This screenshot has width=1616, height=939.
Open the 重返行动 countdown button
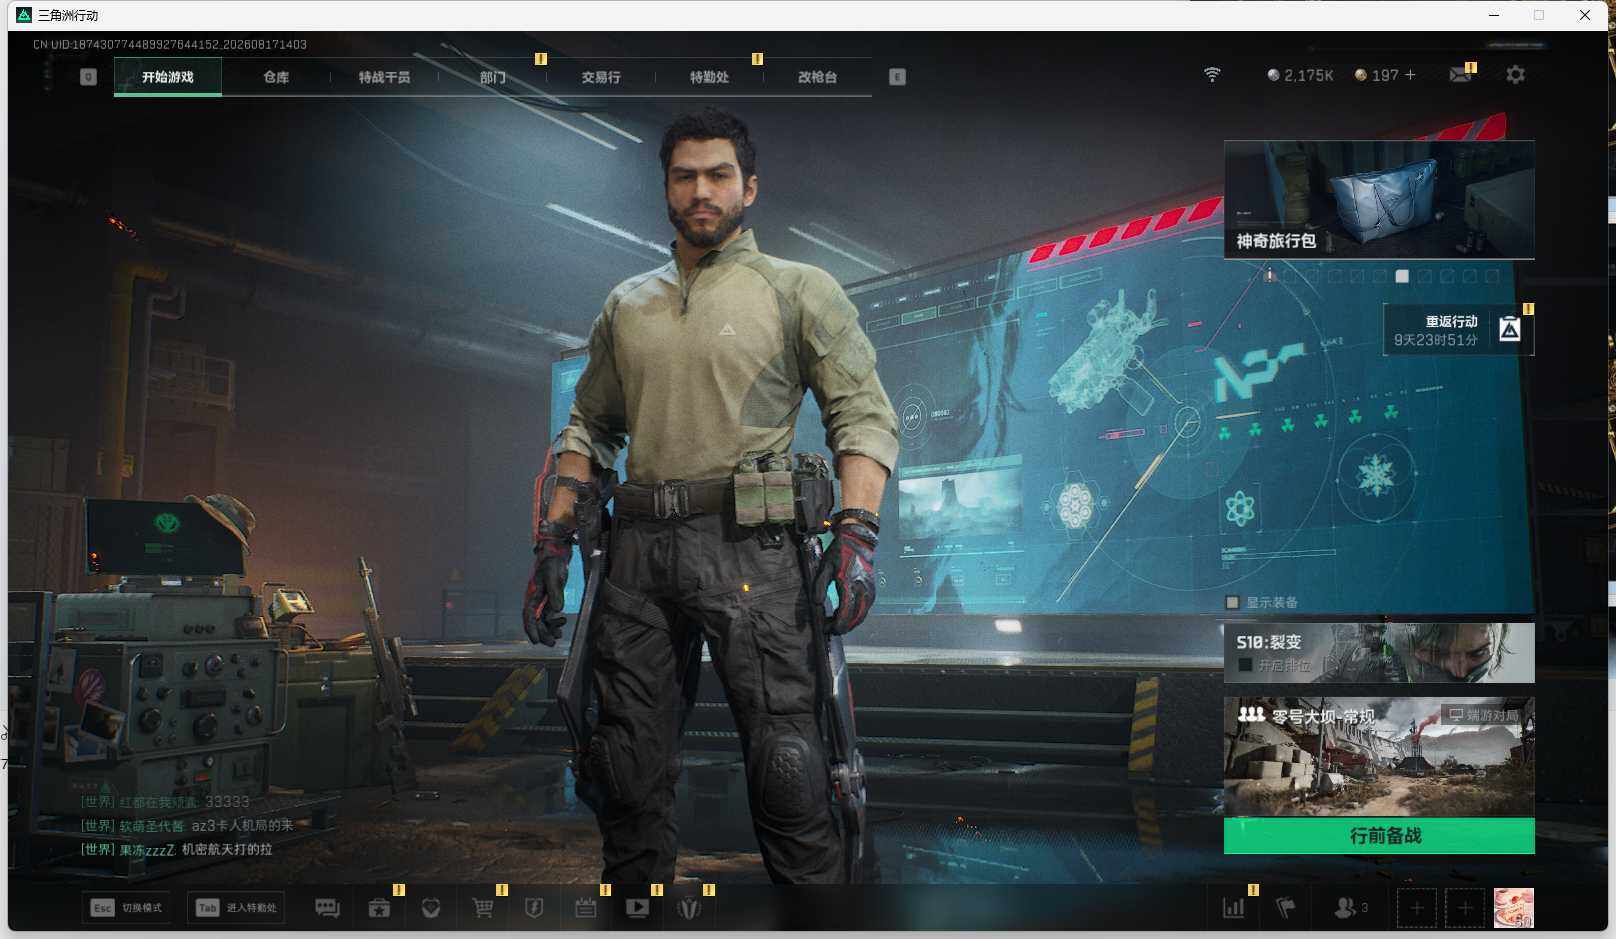(1458, 330)
